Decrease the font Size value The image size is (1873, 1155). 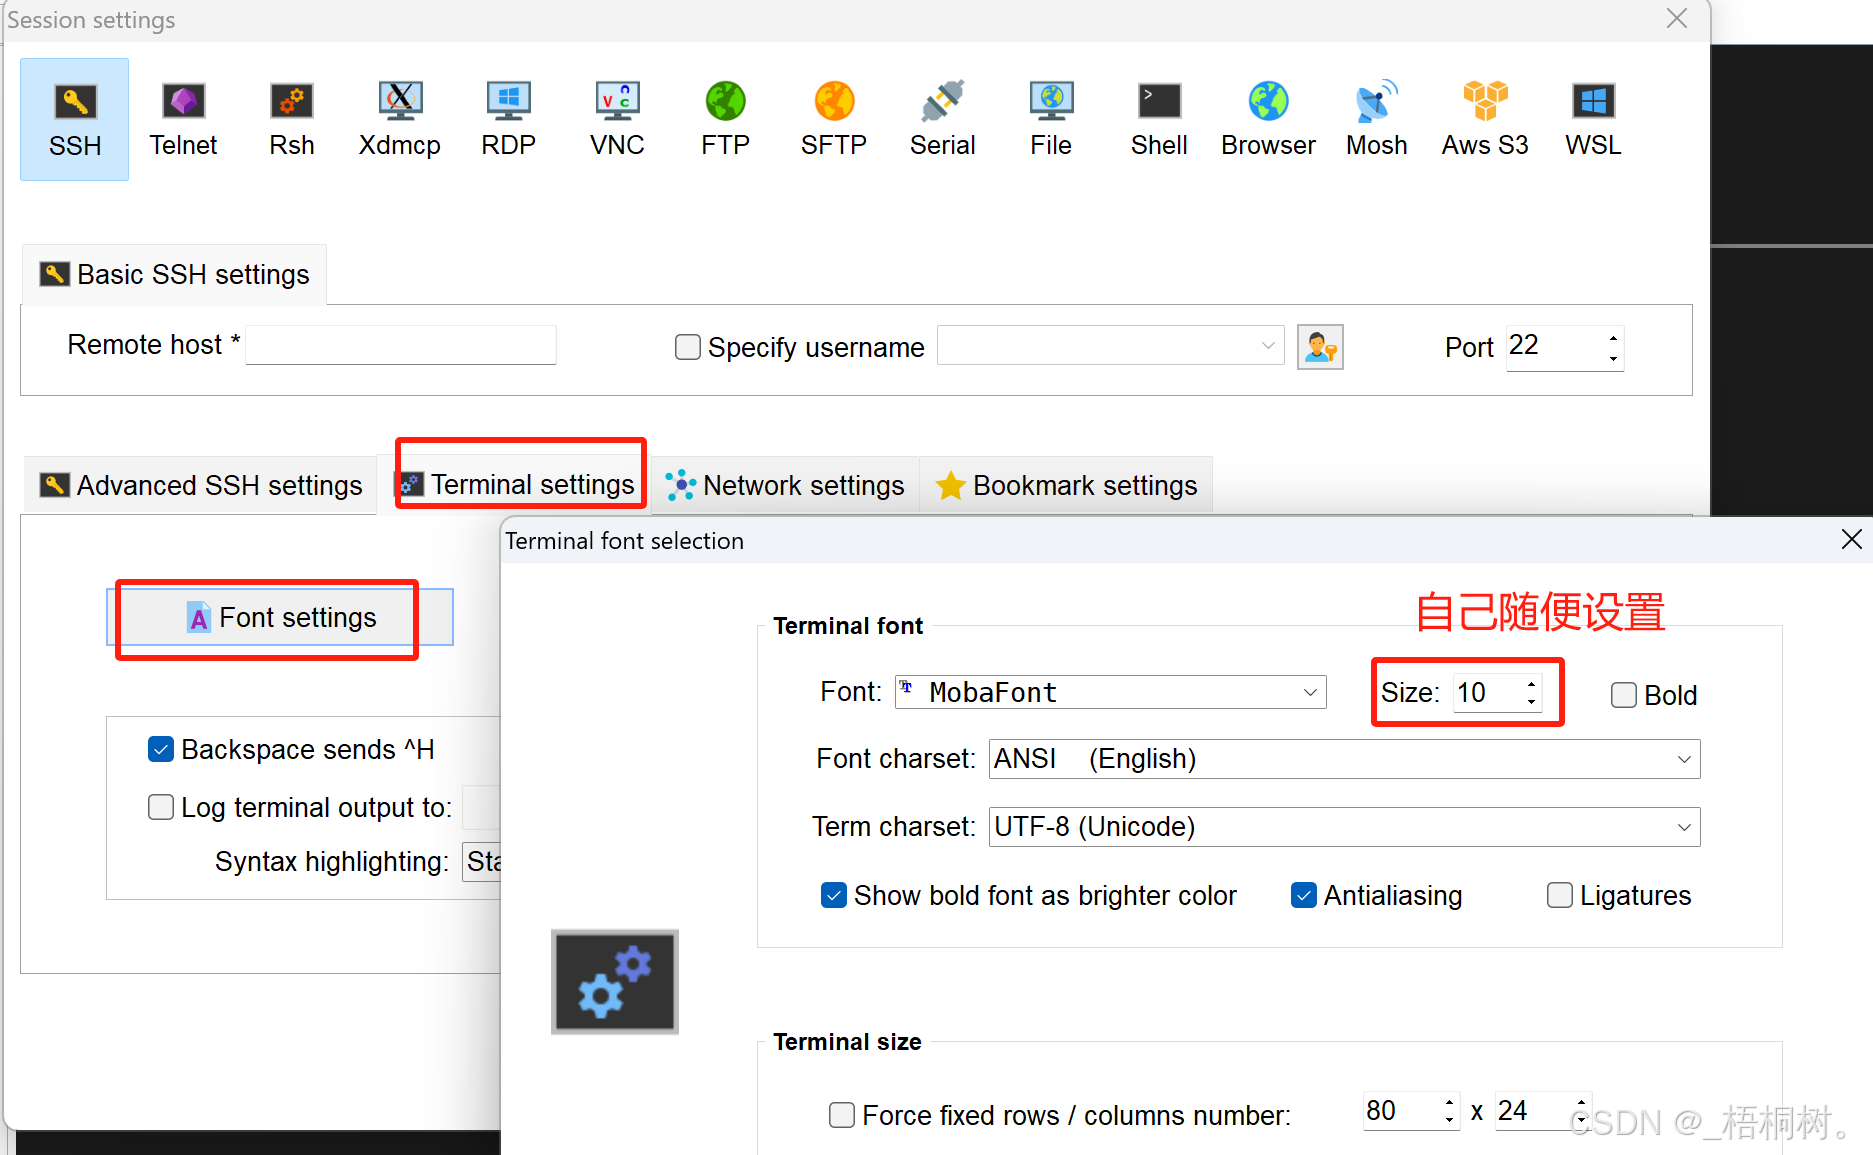click(1531, 701)
